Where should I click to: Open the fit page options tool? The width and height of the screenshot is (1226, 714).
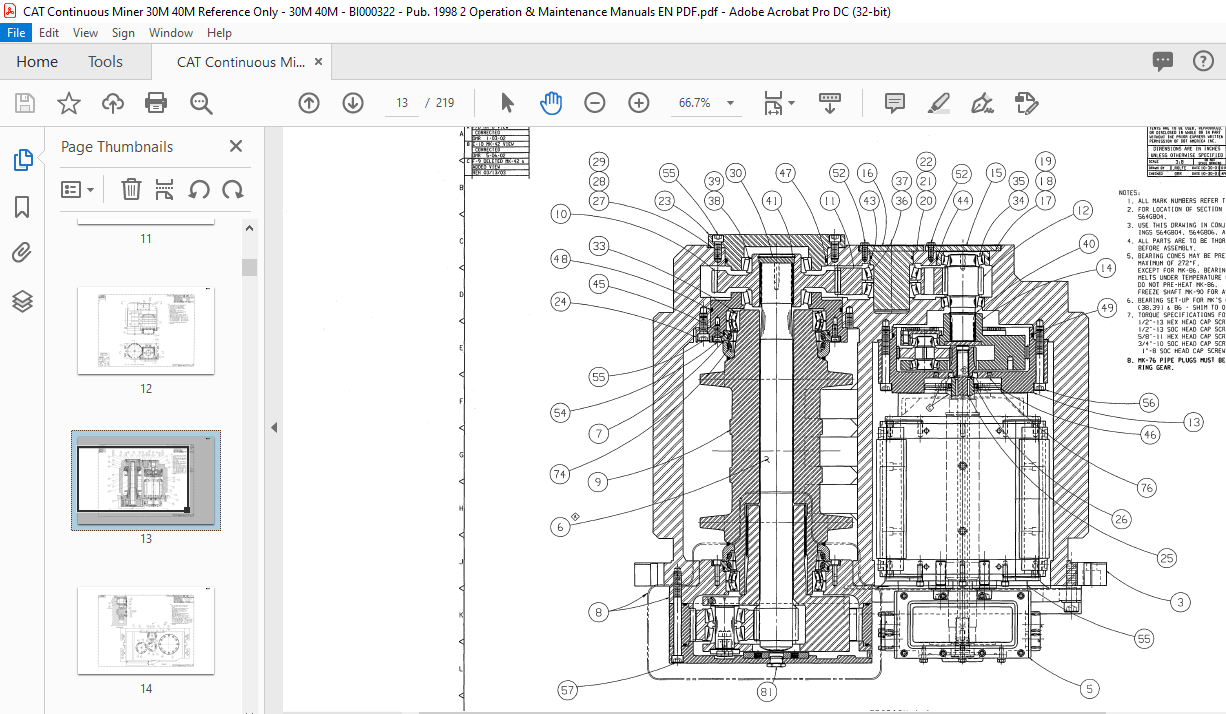pyautogui.click(x=772, y=103)
